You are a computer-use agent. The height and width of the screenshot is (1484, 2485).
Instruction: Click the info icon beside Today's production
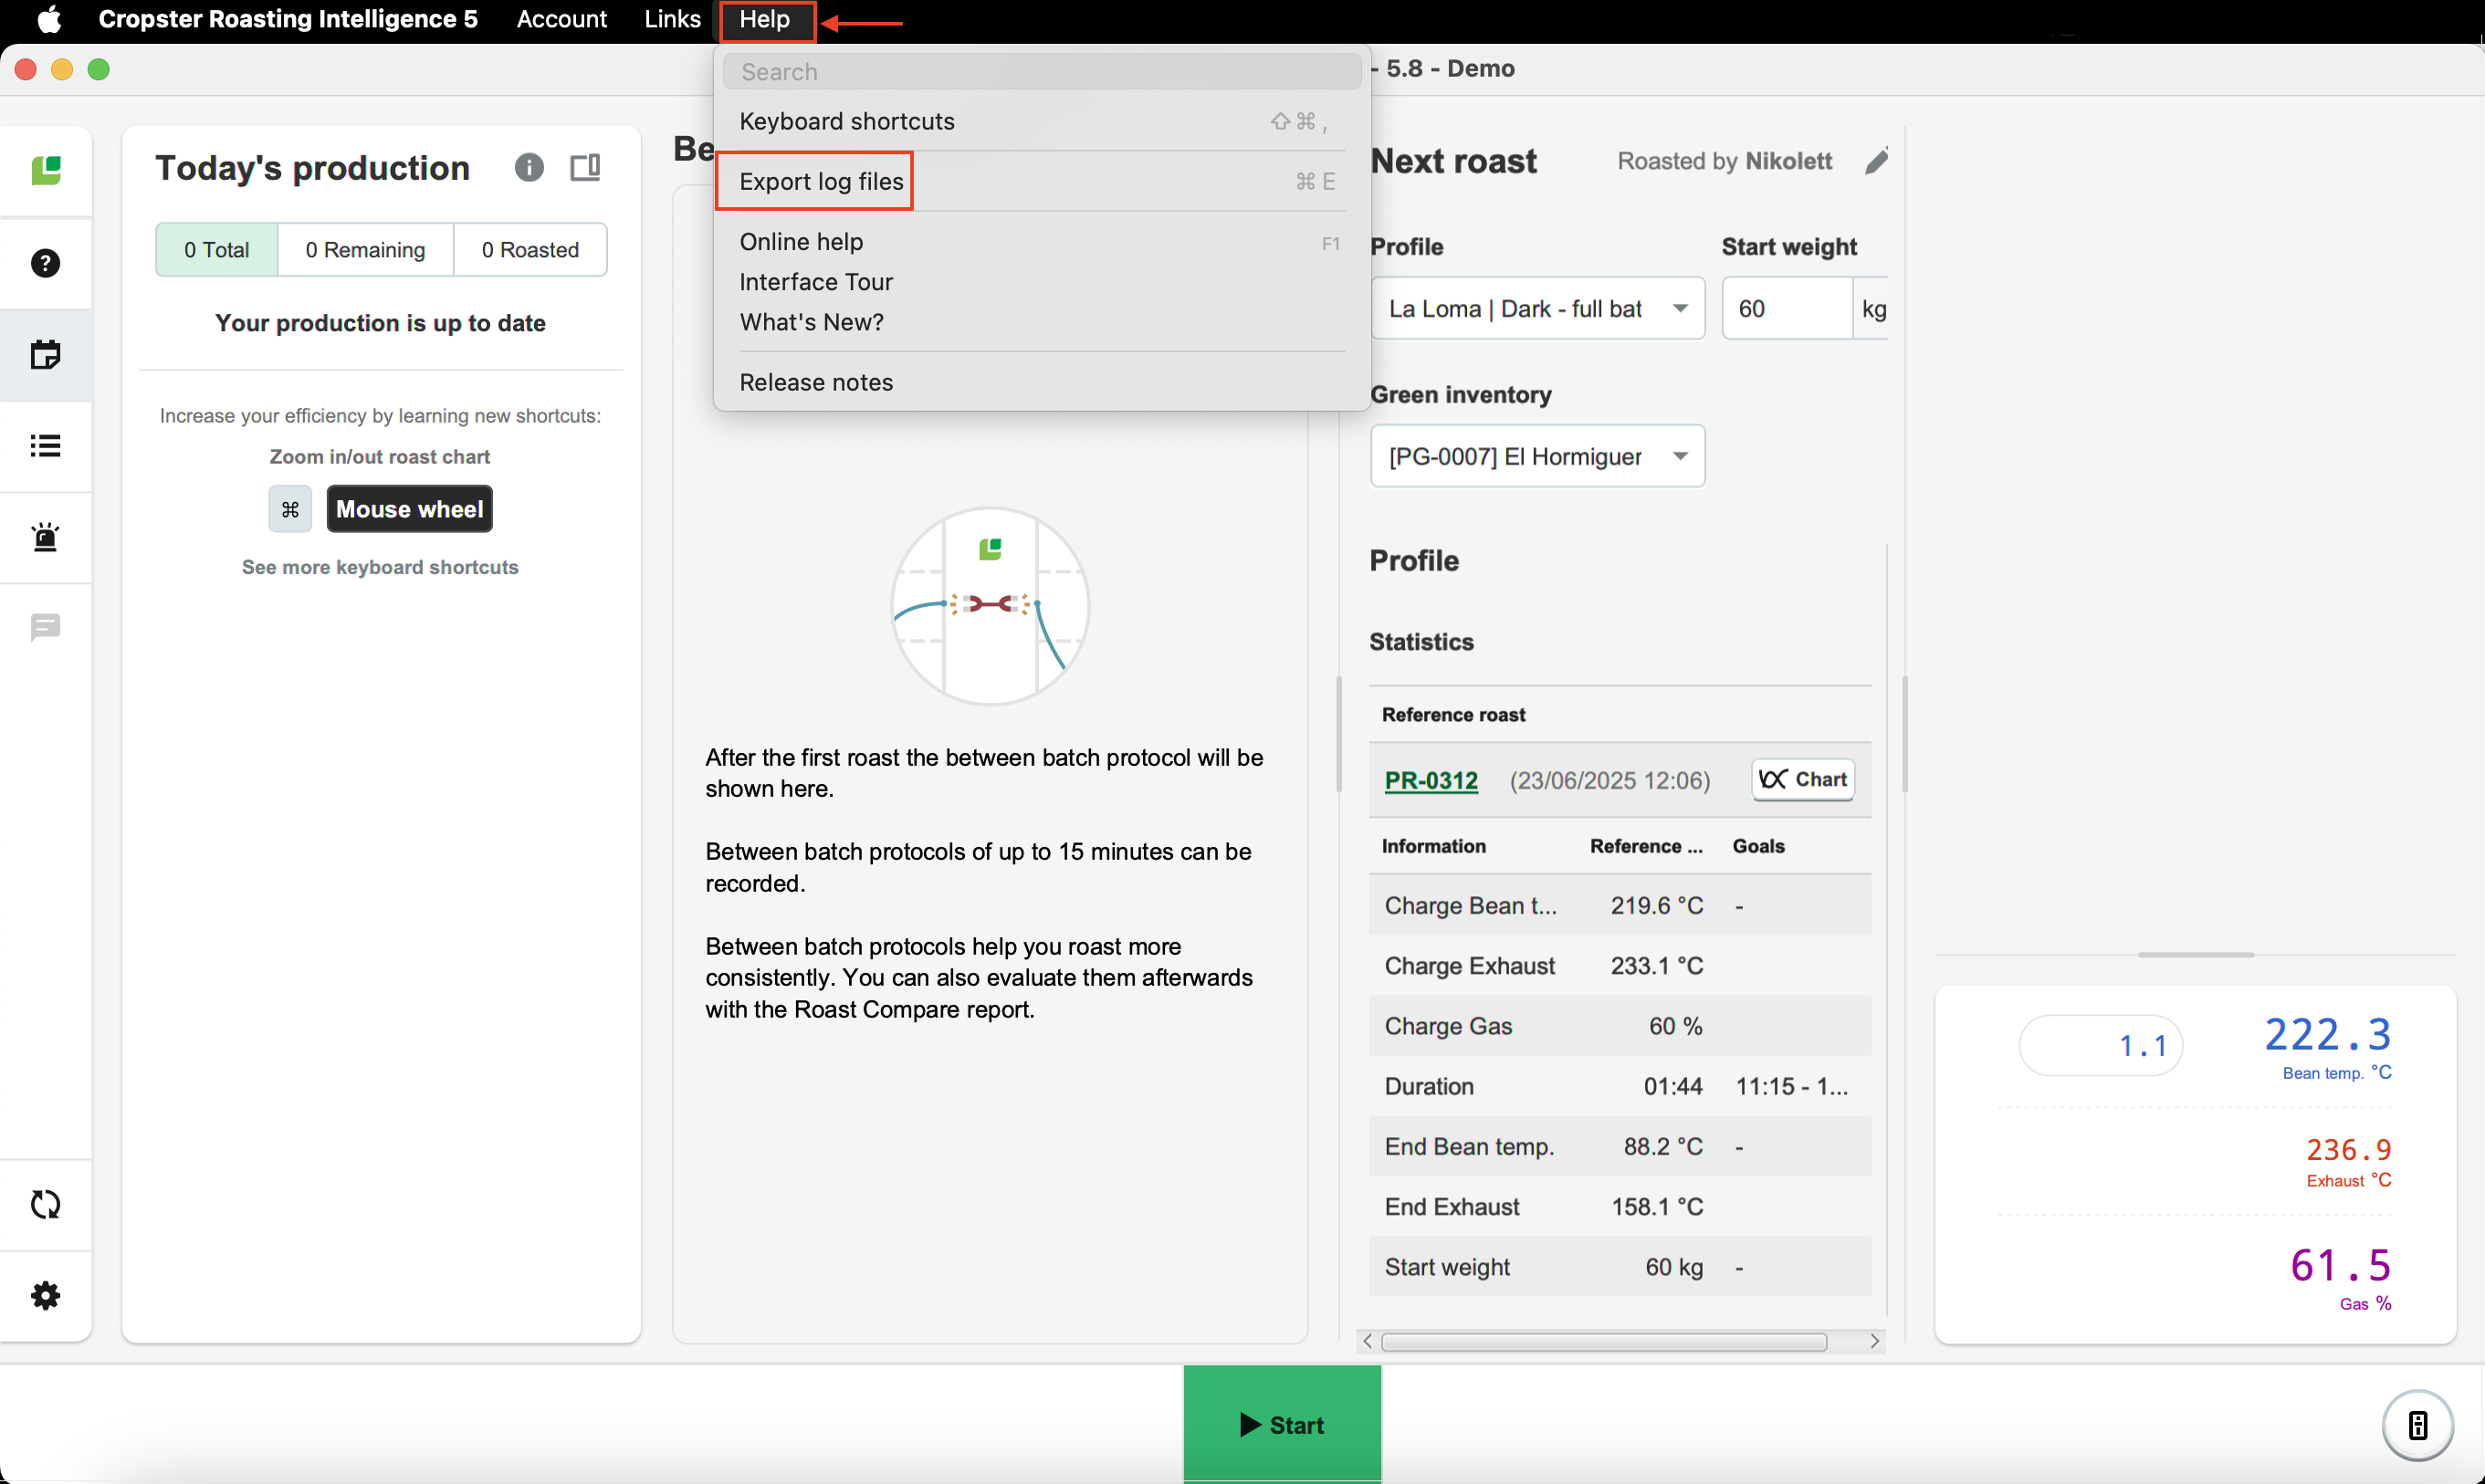tap(529, 167)
